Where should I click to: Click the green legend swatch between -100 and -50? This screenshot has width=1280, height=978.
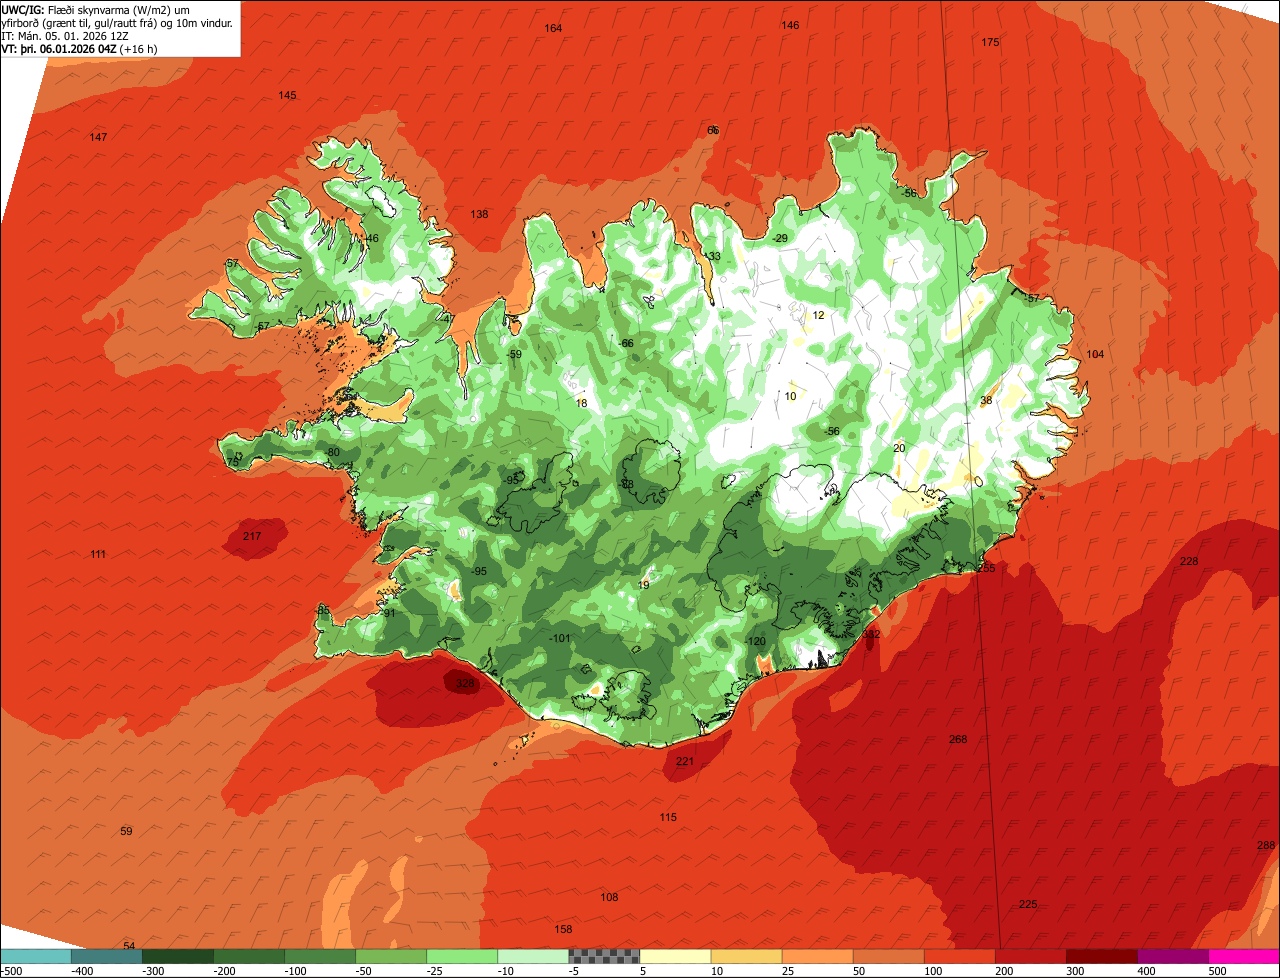320,956
